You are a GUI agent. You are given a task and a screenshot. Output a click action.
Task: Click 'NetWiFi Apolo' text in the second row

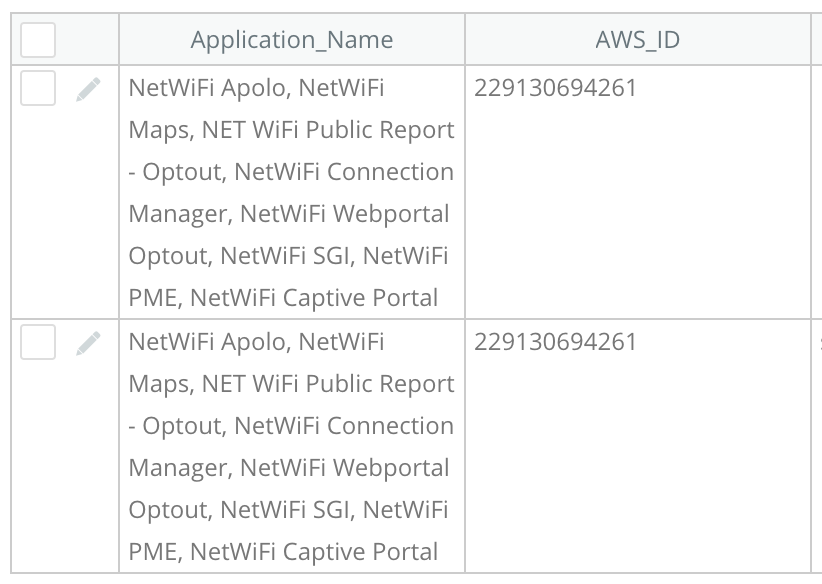coord(207,343)
